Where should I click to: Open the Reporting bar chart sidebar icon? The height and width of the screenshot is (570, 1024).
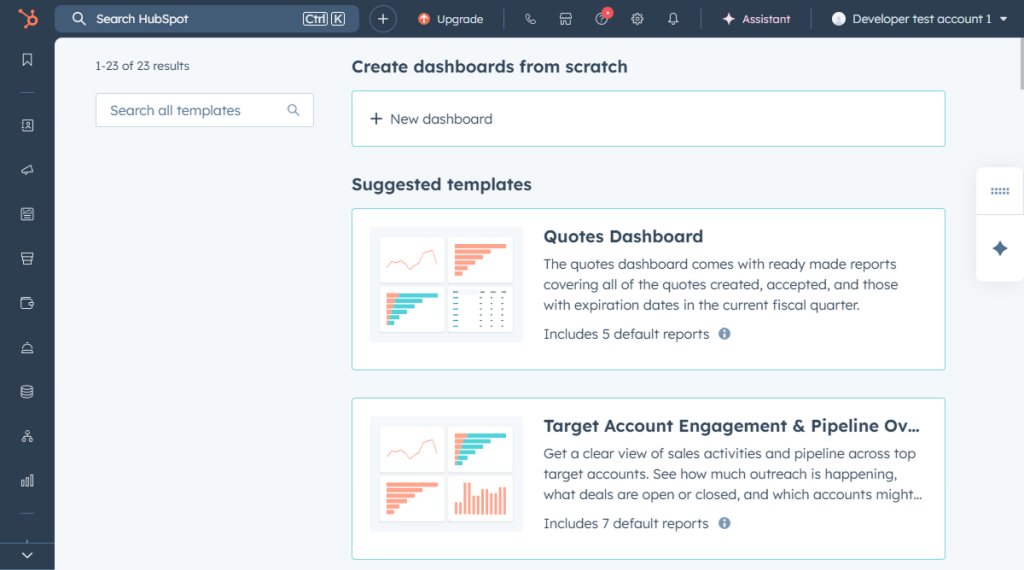click(x=27, y=481)
